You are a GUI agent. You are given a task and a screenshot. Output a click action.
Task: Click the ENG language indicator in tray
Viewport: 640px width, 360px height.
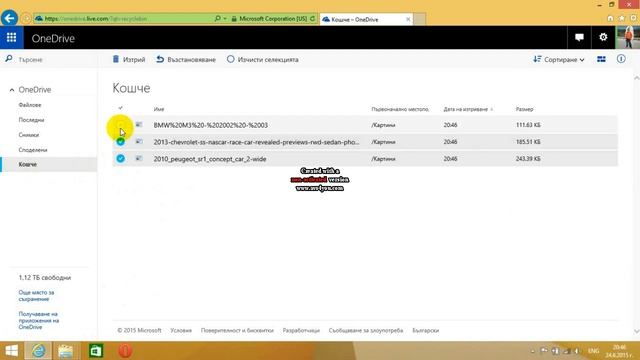click(x=593, y=351)
